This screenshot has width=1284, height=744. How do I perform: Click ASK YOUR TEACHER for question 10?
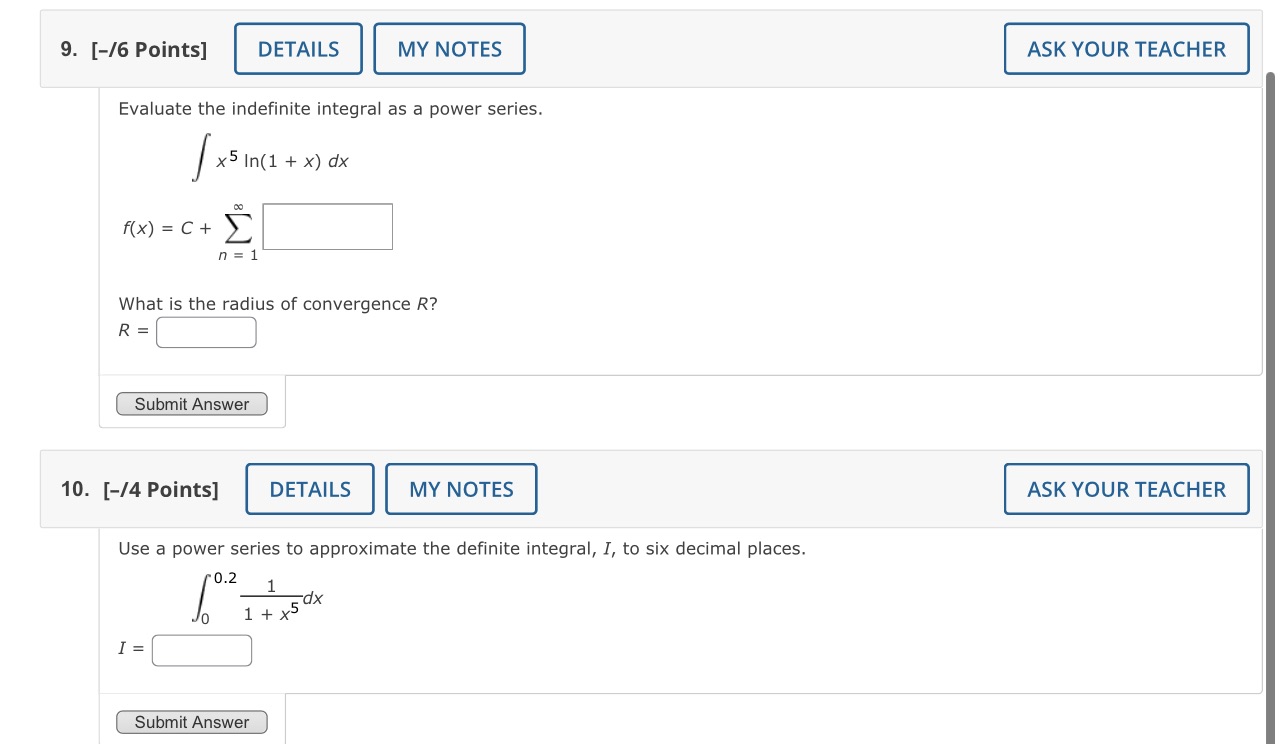(1126, 489)
